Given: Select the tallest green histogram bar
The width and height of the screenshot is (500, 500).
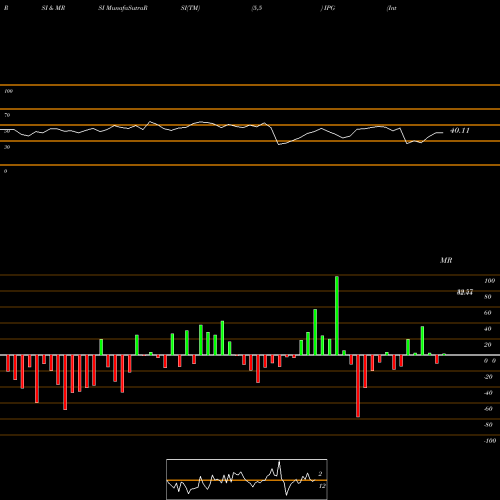Looking at the screenshot, I should coord(337,315).
